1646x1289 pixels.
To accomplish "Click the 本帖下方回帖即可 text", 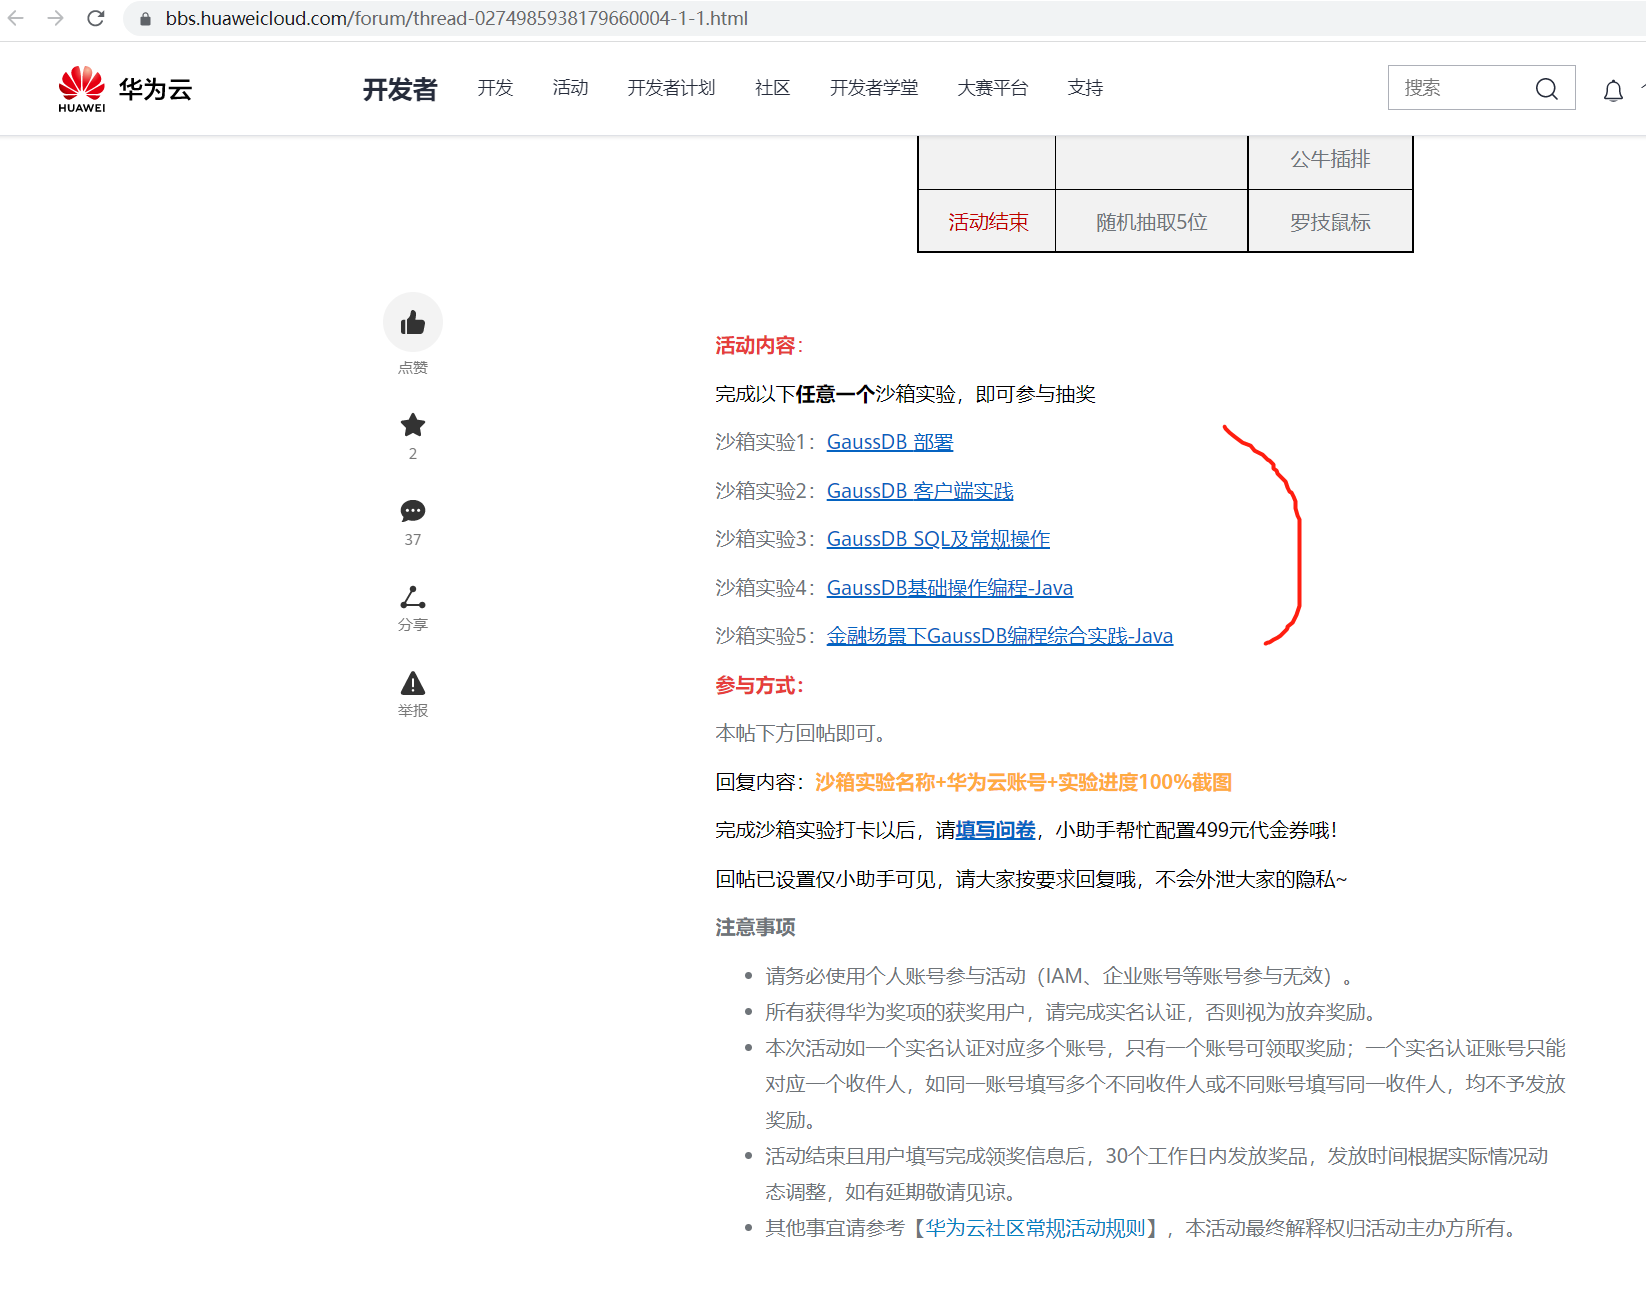I will click(x=800, y=733).
